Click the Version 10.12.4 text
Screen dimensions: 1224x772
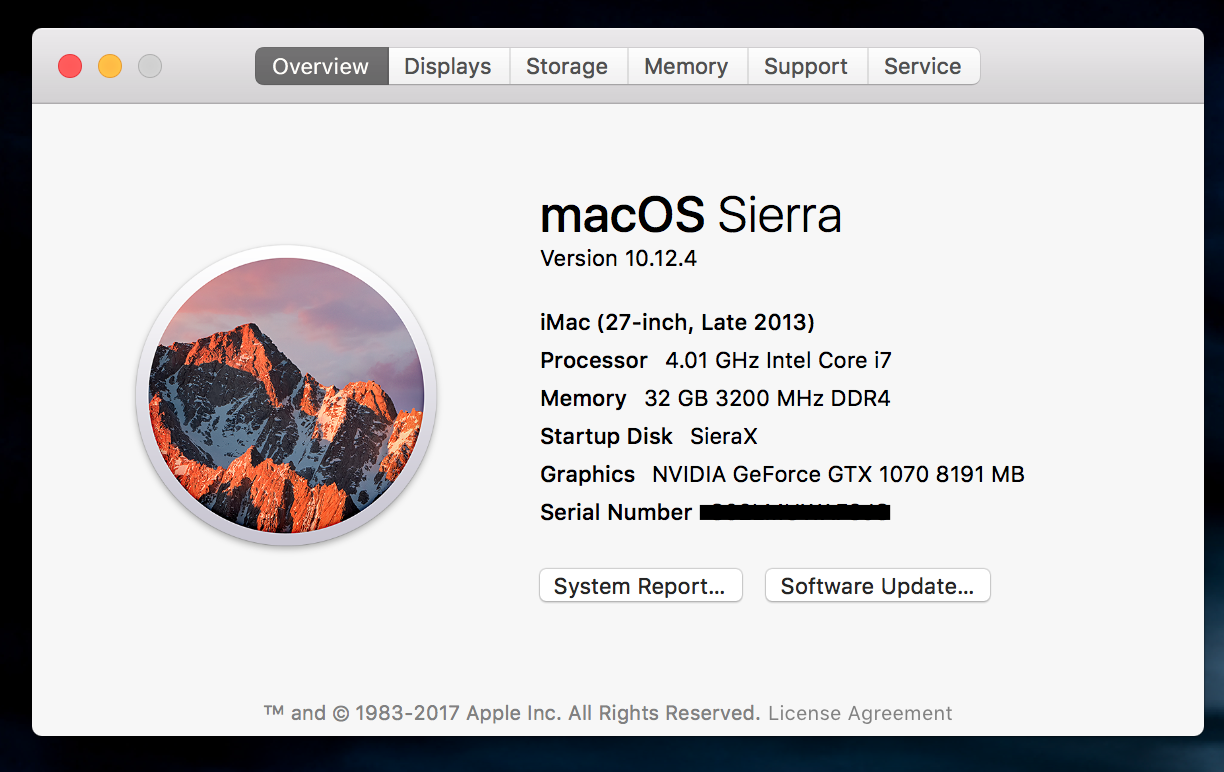(618, 258)
